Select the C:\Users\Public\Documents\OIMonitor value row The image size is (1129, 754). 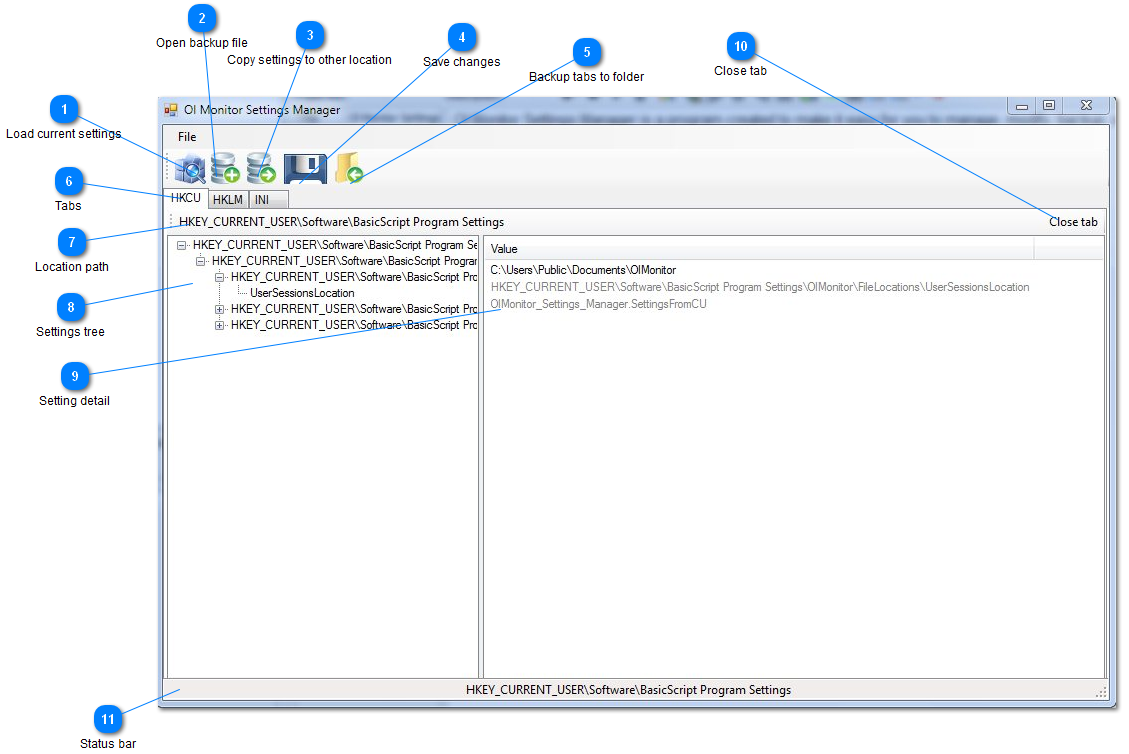[x=583, y=270]
